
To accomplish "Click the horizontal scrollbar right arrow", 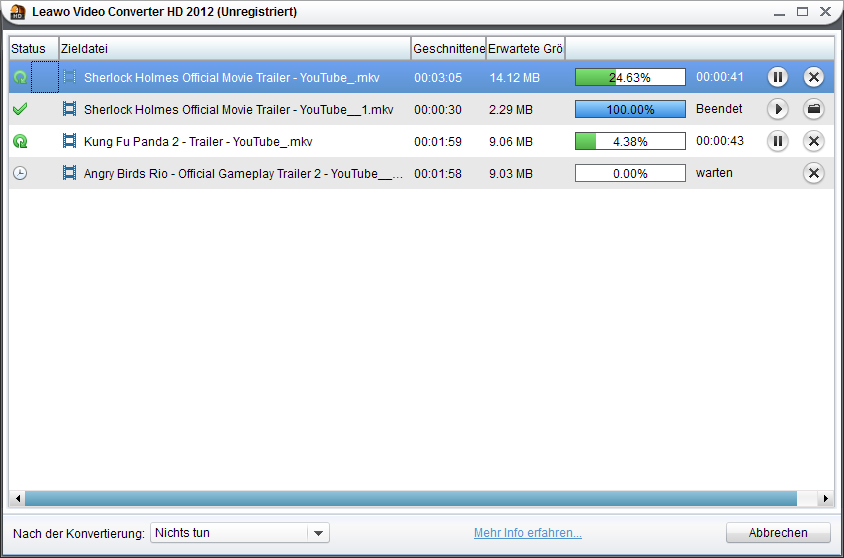I will tap(826, 498).
